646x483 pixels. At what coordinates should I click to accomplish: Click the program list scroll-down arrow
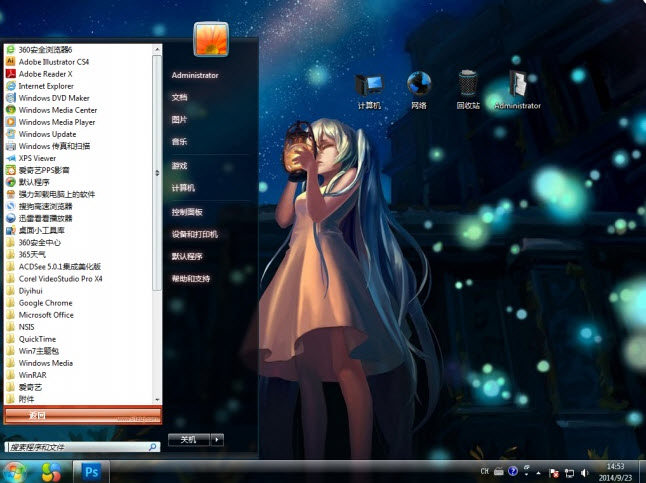(157, 399)
